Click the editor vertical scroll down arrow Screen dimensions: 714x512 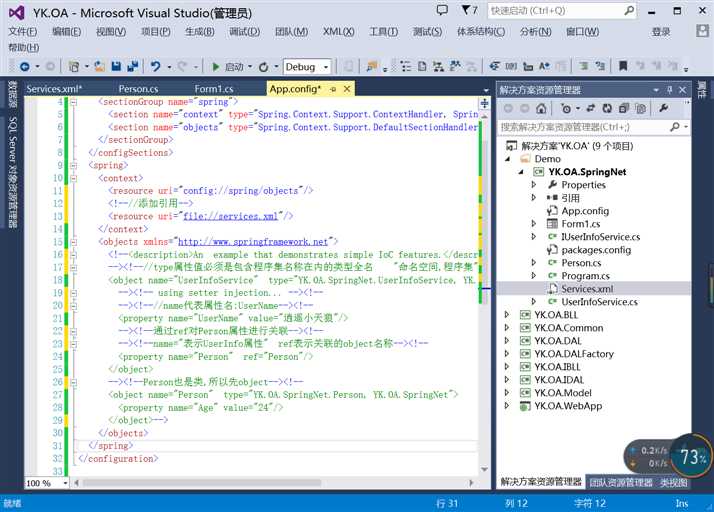pos(484,469)
